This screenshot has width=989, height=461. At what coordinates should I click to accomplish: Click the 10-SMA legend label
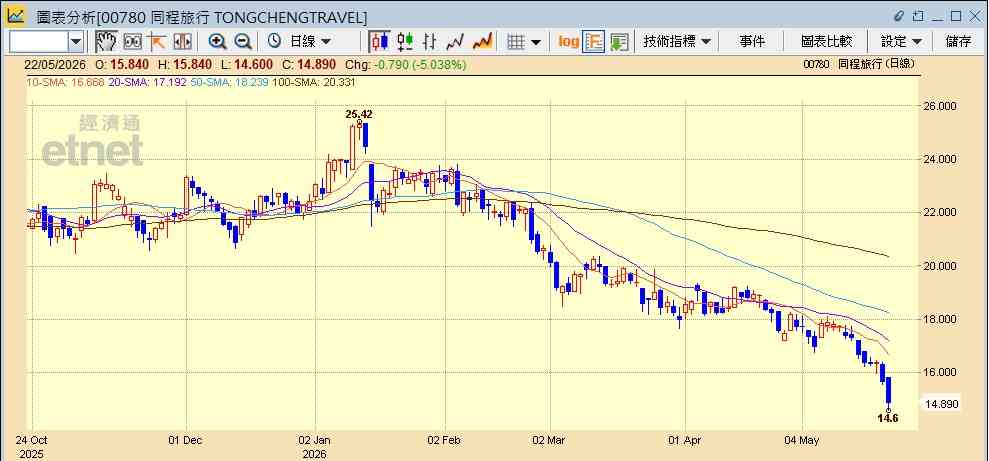(x=65, y=82)
